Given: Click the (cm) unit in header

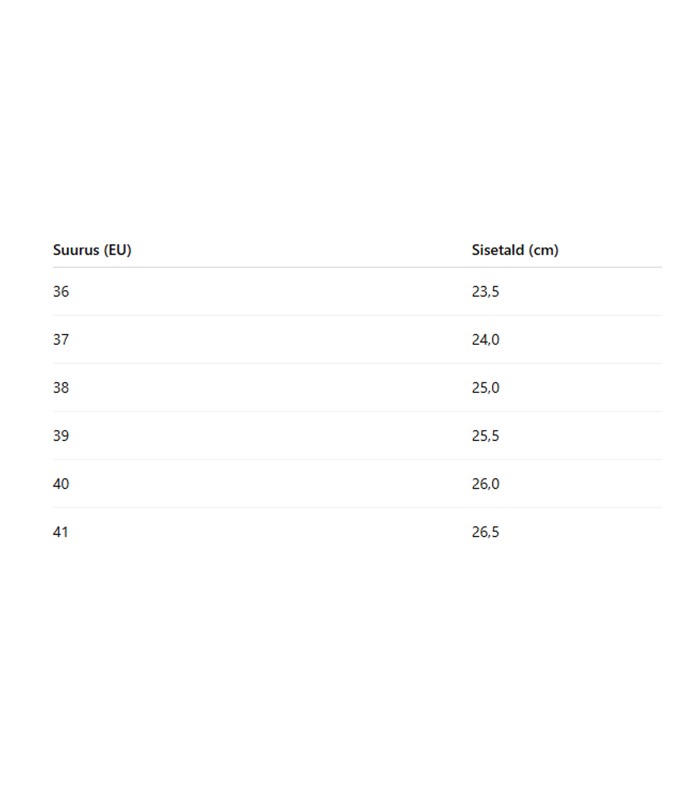Looking at the screenshot, I should click(543, 250).
